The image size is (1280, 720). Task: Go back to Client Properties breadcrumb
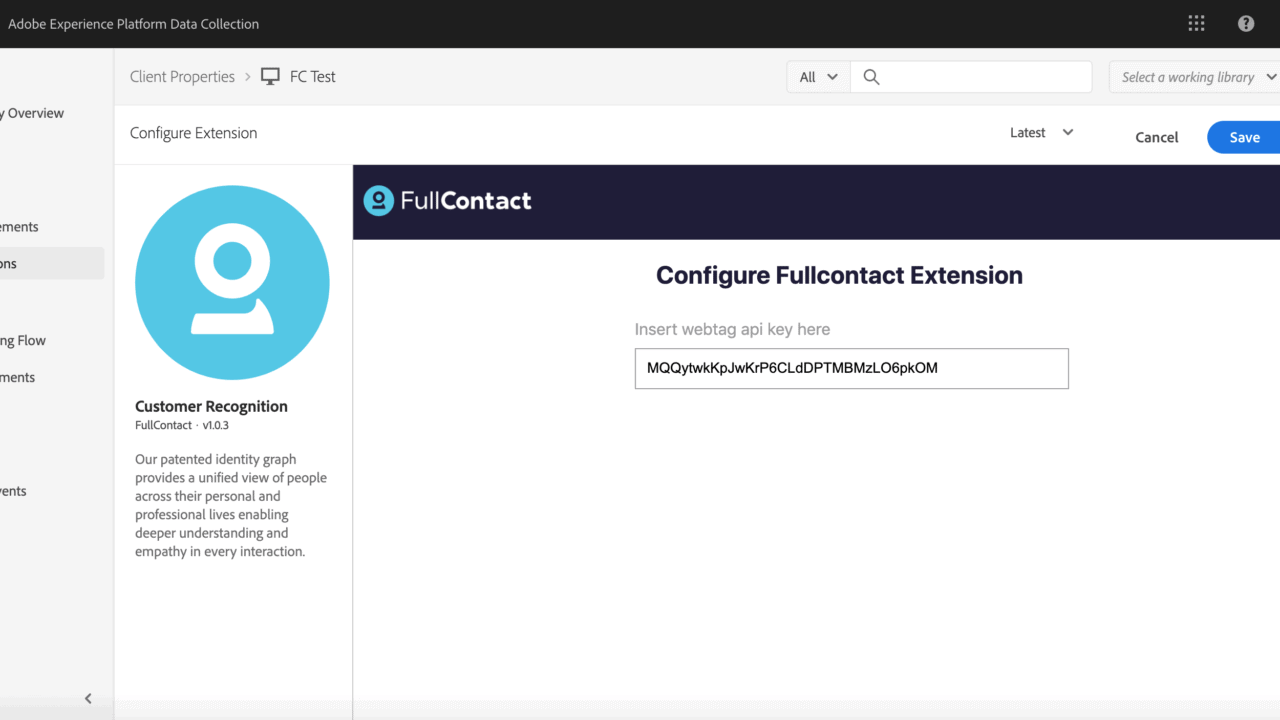(x=182, y=77)
